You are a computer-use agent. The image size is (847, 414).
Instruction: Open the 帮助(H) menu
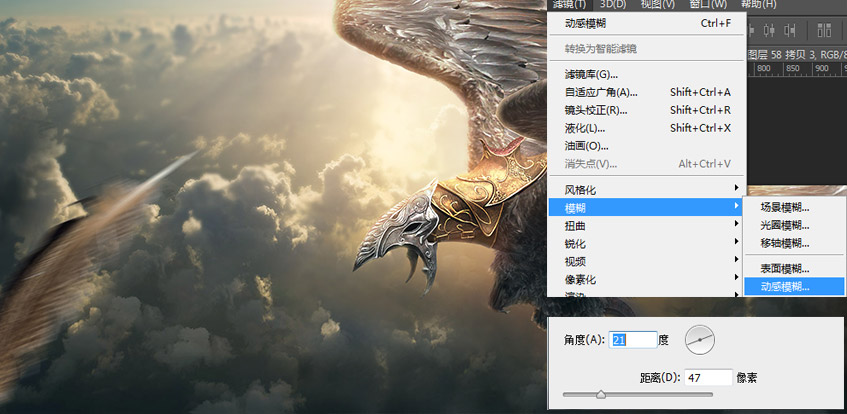click(x=758, y=4)
